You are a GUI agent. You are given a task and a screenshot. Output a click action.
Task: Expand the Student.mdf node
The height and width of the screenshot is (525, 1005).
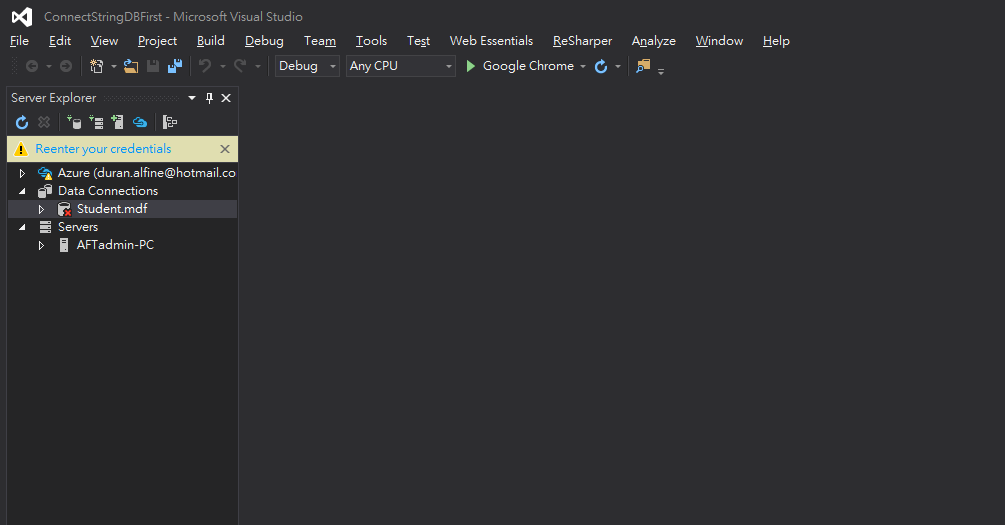[x=41, y=209]
